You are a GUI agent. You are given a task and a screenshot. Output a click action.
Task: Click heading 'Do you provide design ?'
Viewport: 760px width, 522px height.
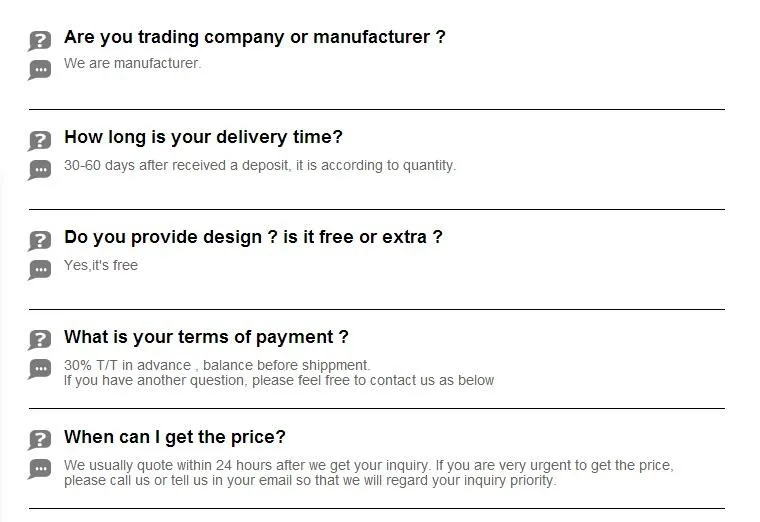pos(253,237)
